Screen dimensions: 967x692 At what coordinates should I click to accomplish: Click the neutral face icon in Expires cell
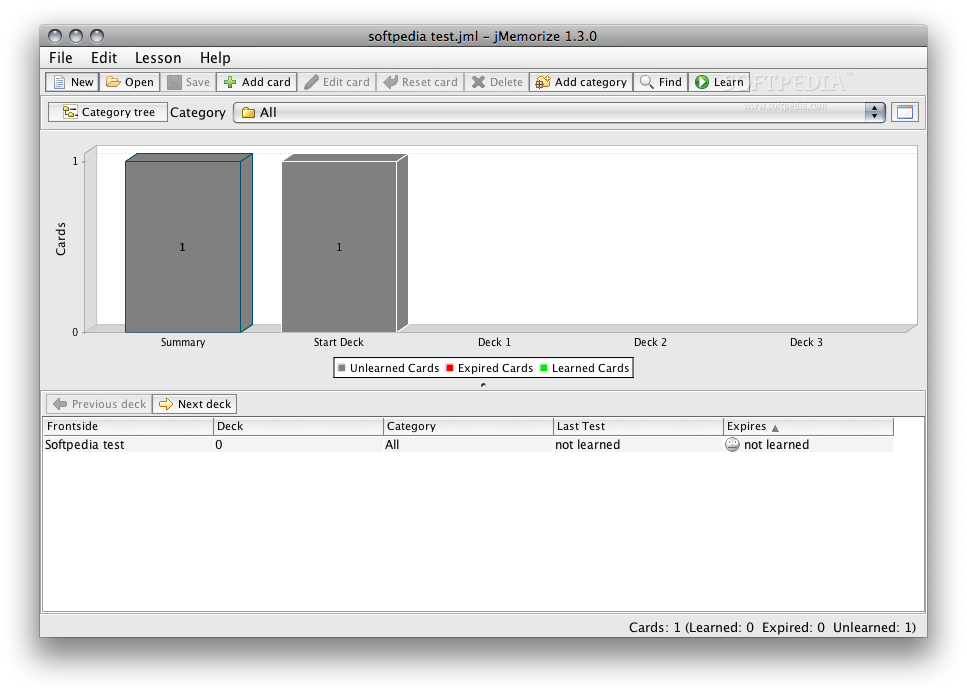732,445
